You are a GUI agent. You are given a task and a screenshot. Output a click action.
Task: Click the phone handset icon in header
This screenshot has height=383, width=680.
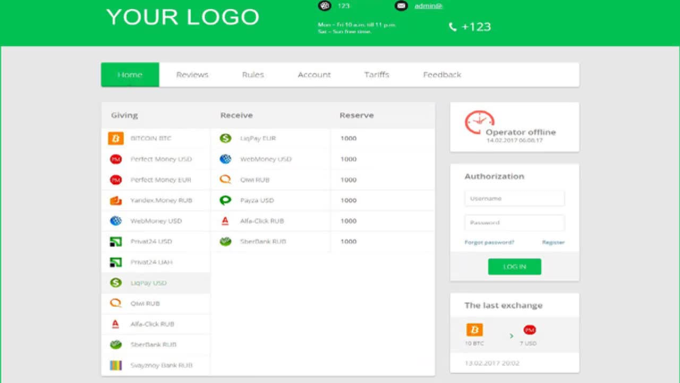coord(453,27)
